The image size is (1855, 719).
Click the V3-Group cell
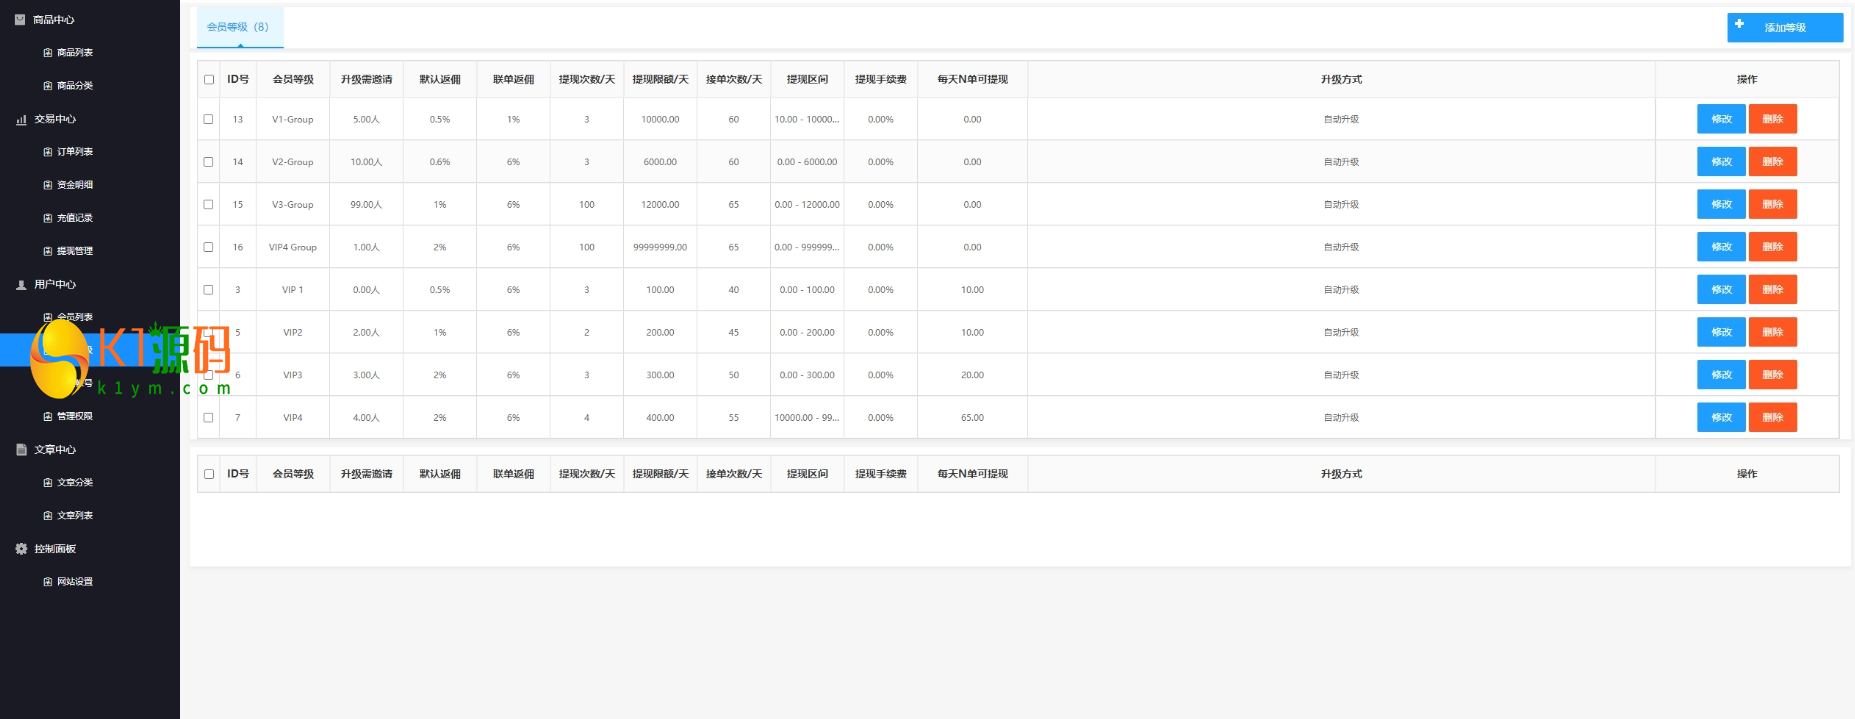click(x=293, y=204)
